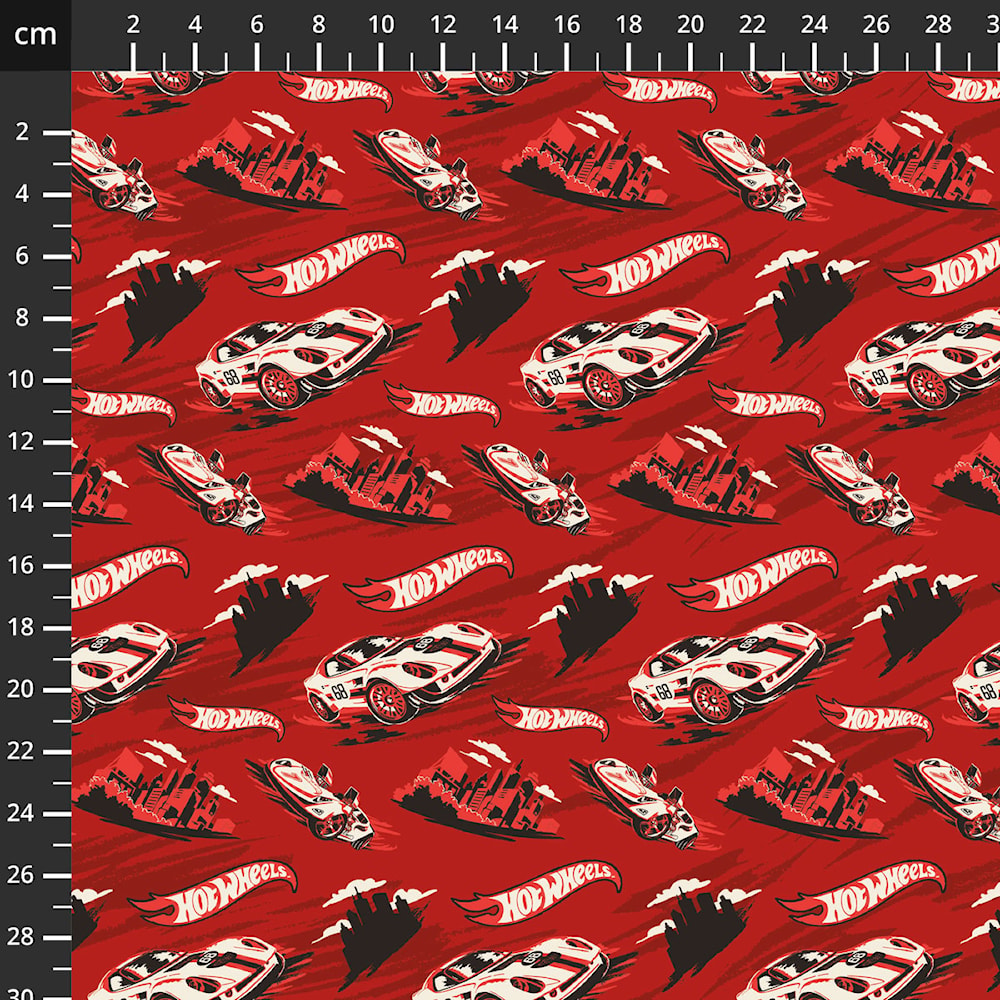Select number 4 on the horizontal ruler

195,25
